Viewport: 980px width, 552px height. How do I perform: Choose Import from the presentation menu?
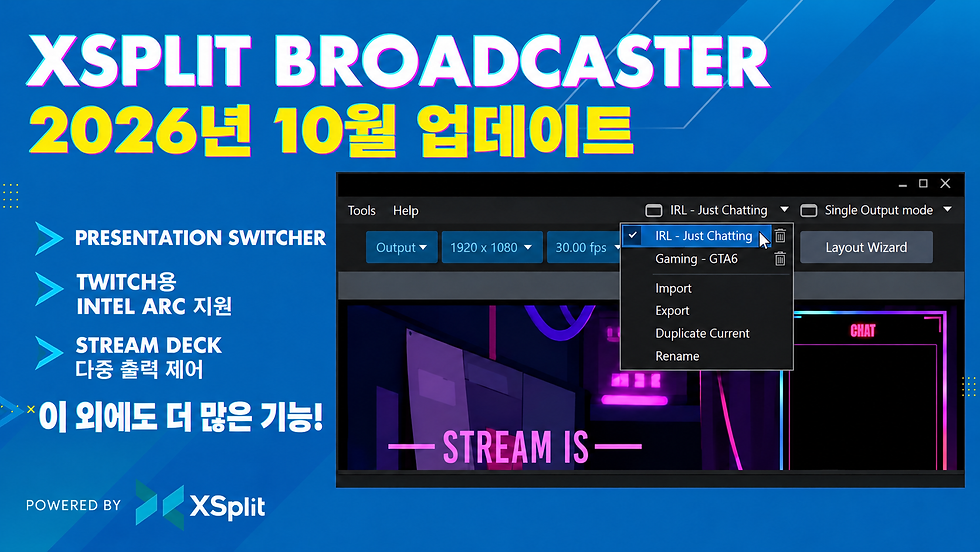(x=673, y=288)
